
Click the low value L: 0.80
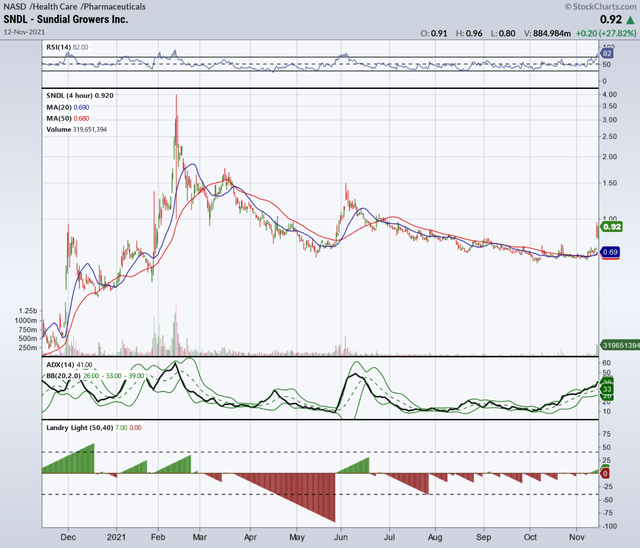tap(503, 33)
